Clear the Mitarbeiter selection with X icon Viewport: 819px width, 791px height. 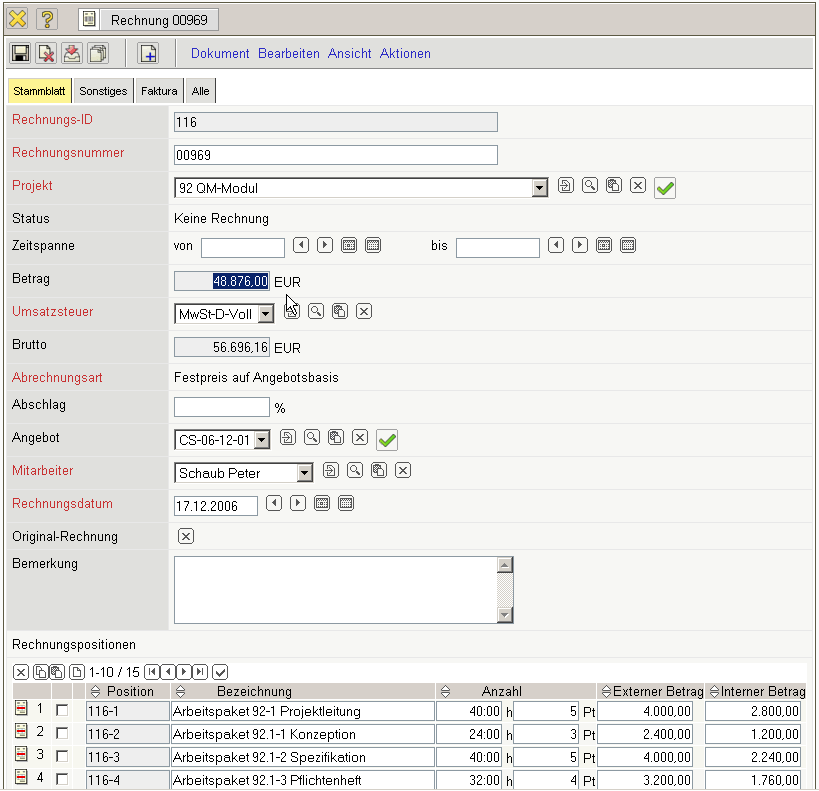[x=403, y=471]
